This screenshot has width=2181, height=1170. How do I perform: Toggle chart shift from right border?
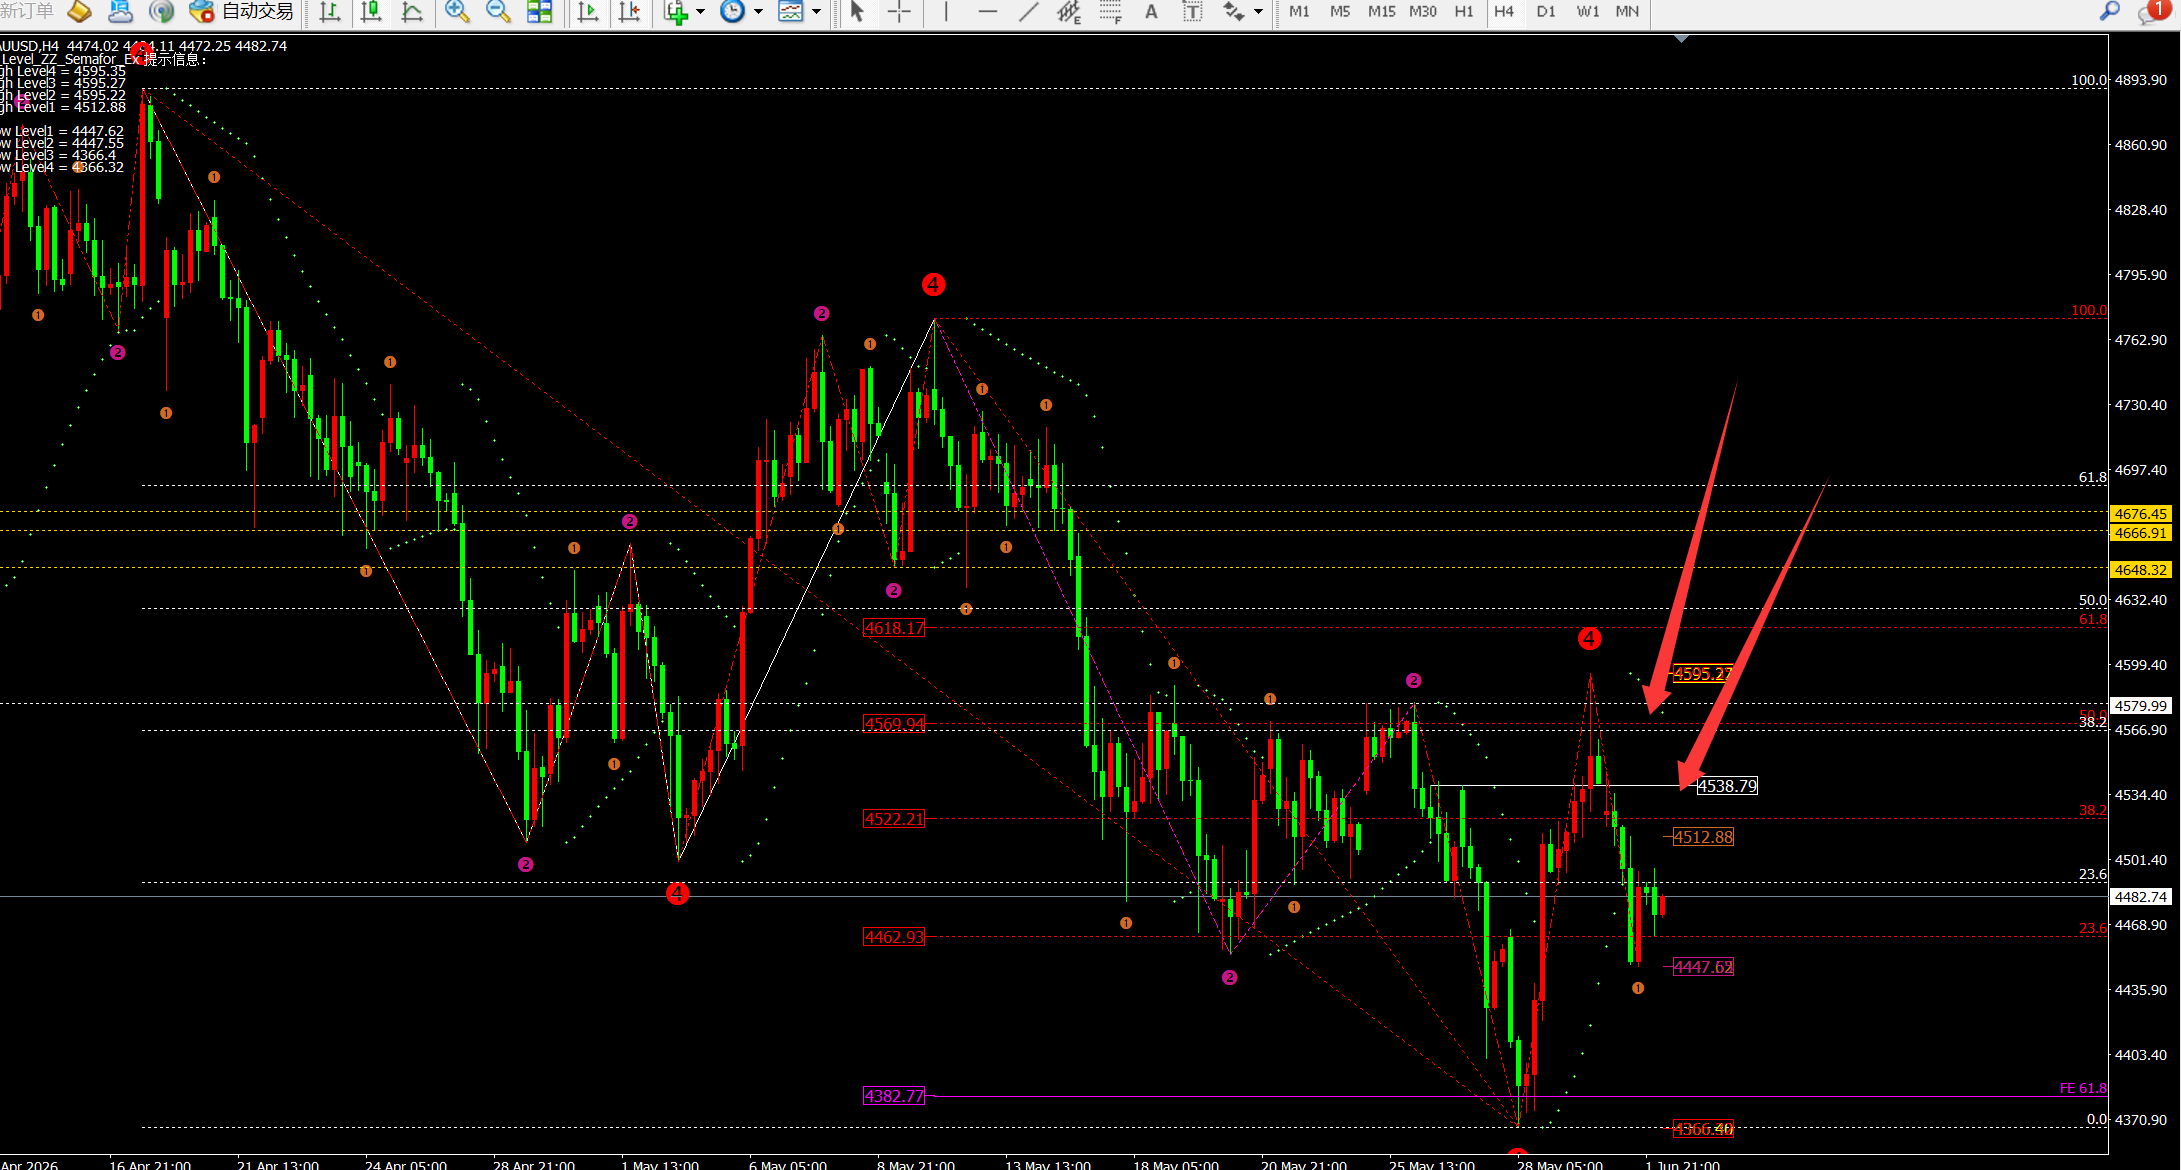tap(629, 12)
